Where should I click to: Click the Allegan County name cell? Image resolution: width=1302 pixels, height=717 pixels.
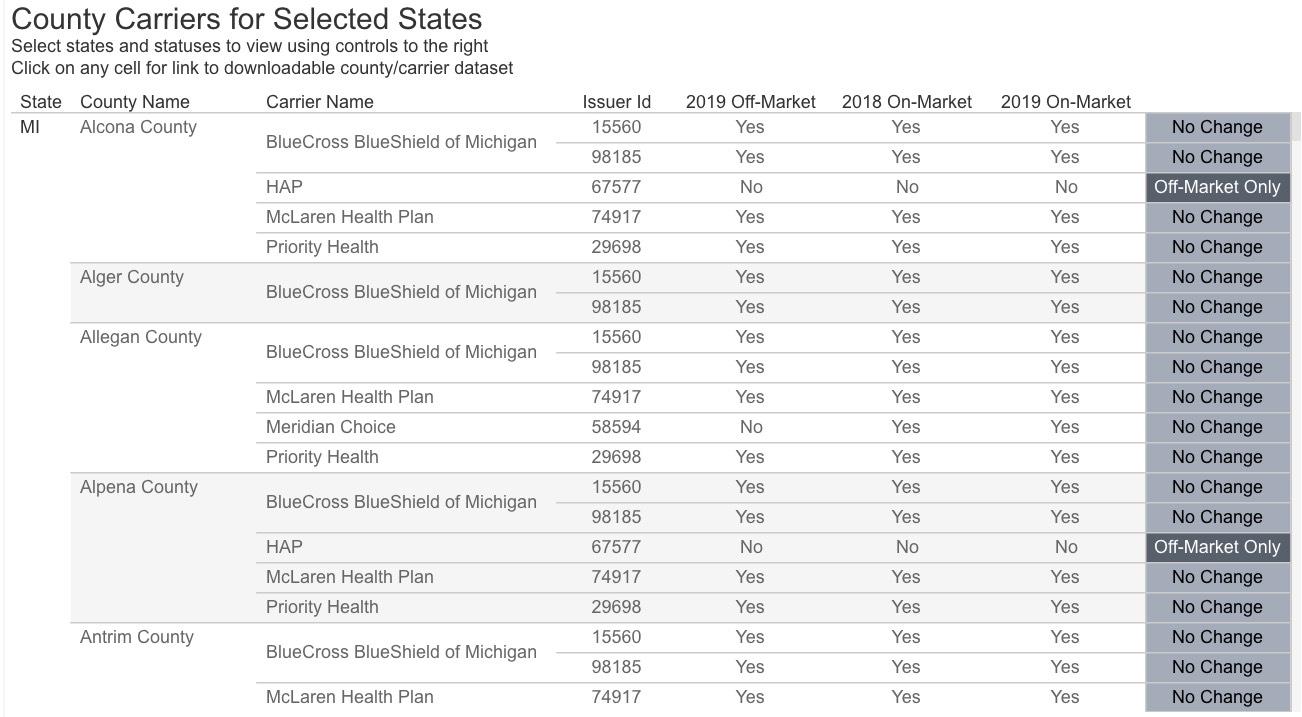pyautogui.click(x=140, y=337)
